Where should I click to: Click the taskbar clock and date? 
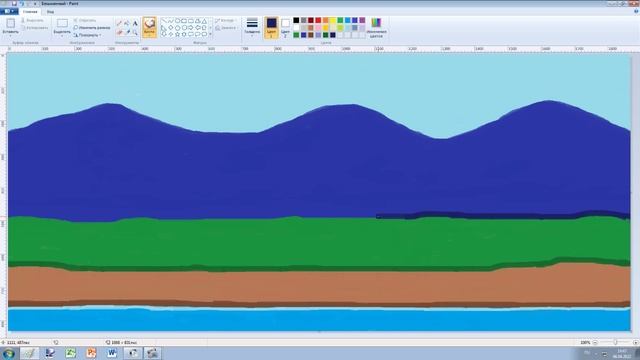click(622, 353)
